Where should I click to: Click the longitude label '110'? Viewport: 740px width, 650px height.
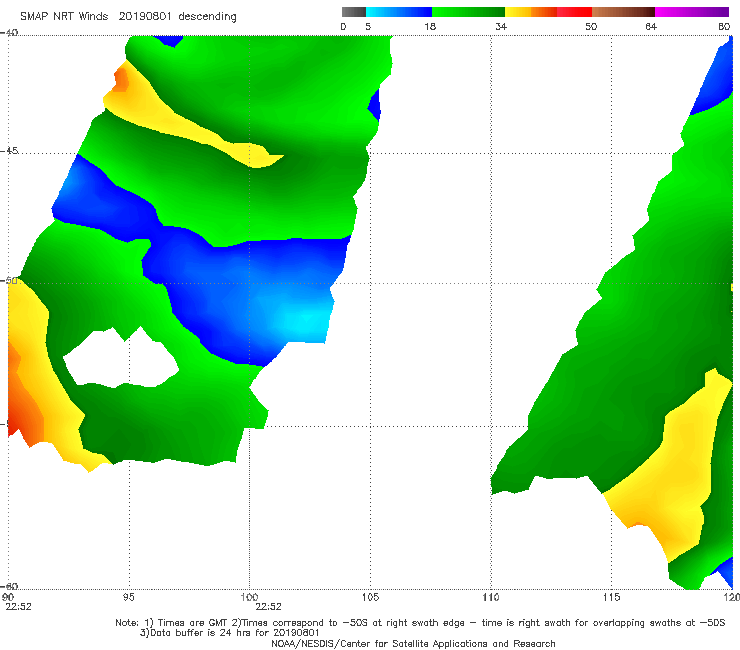pos(491,597)
